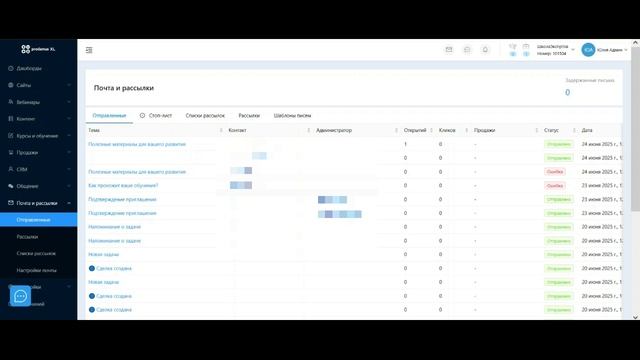Screen dimensions: 640x360
Task: Open the Продажи column menu dots
Action: (x=536, y=130)
